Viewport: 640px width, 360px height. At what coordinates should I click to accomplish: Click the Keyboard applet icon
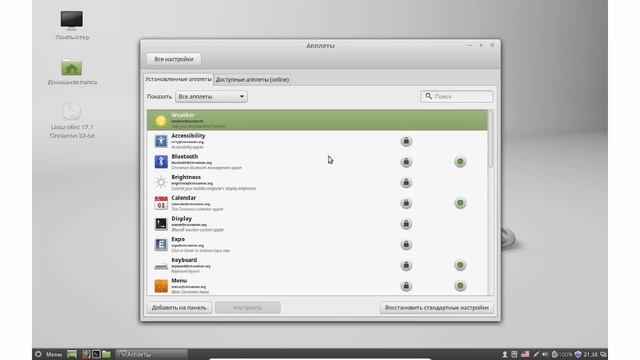click(161, 266)
